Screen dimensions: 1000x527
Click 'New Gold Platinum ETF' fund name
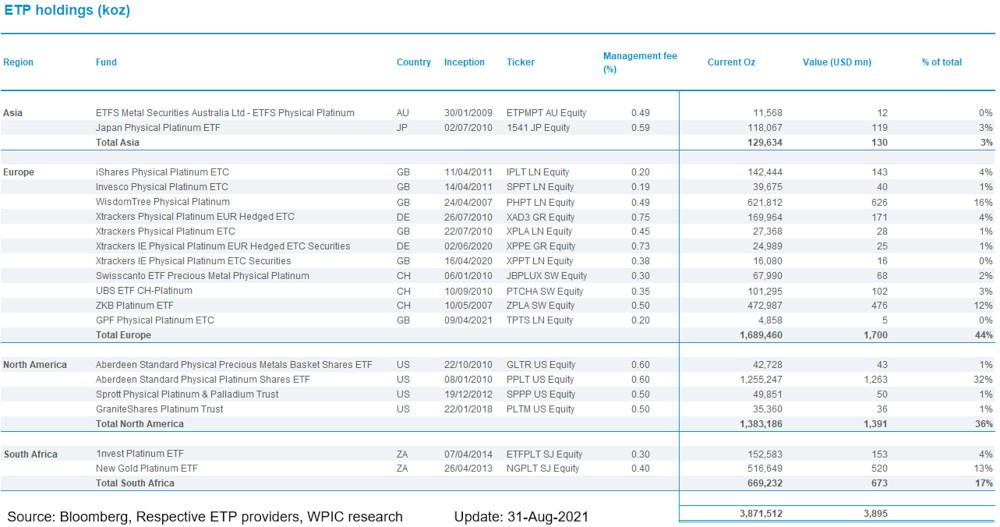point(146,468)
